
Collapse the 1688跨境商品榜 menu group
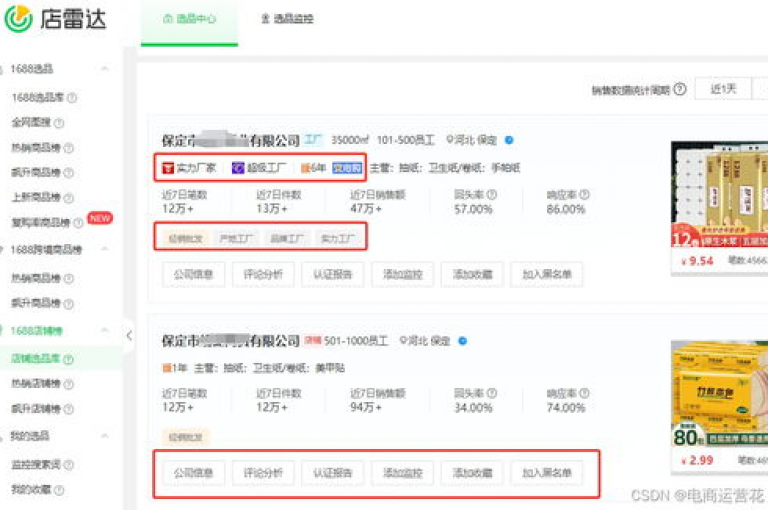point(104,249)
